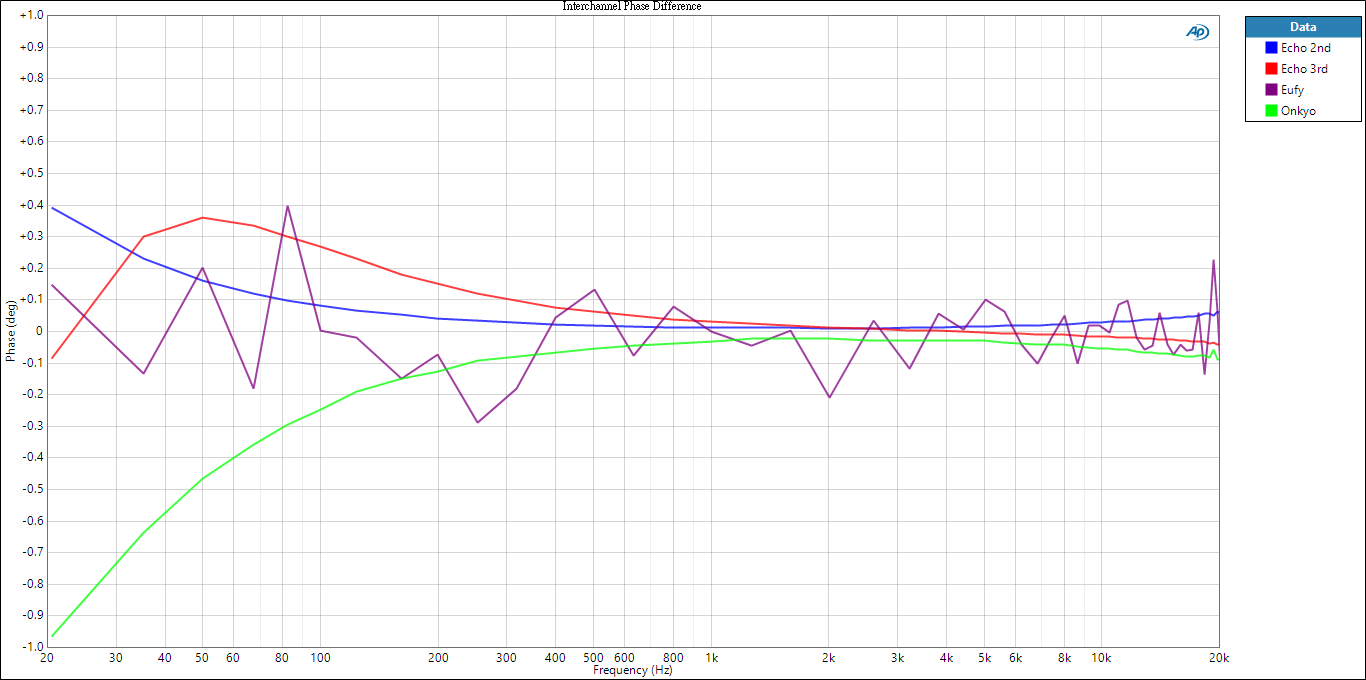Click the +0.9 y-axis tick label
Viewport: 1366px width, 680px height.
[31, 47]
